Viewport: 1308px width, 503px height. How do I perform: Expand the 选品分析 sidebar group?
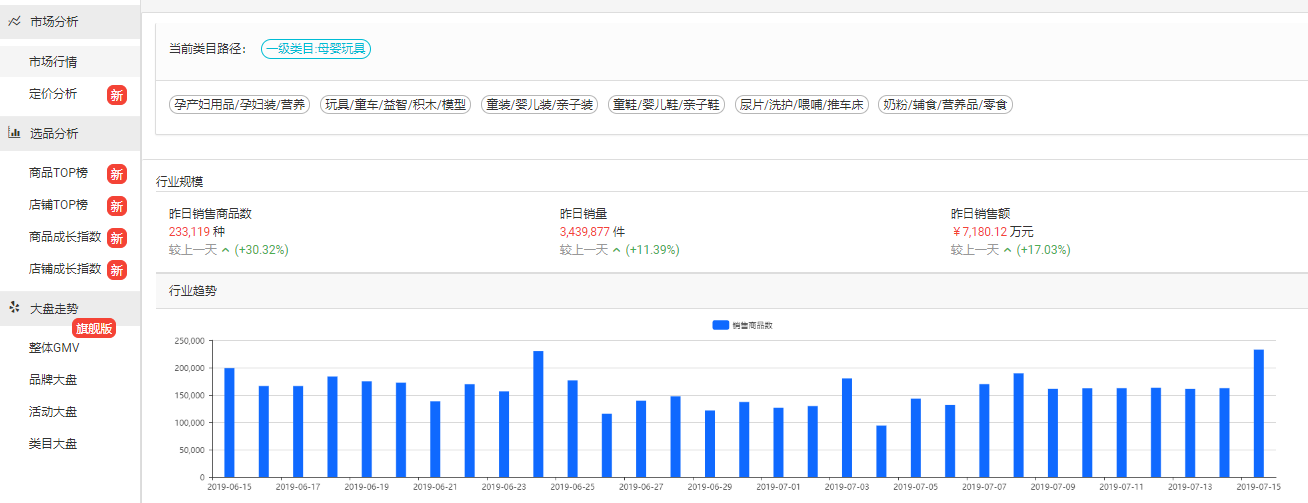tap(54, 133)
